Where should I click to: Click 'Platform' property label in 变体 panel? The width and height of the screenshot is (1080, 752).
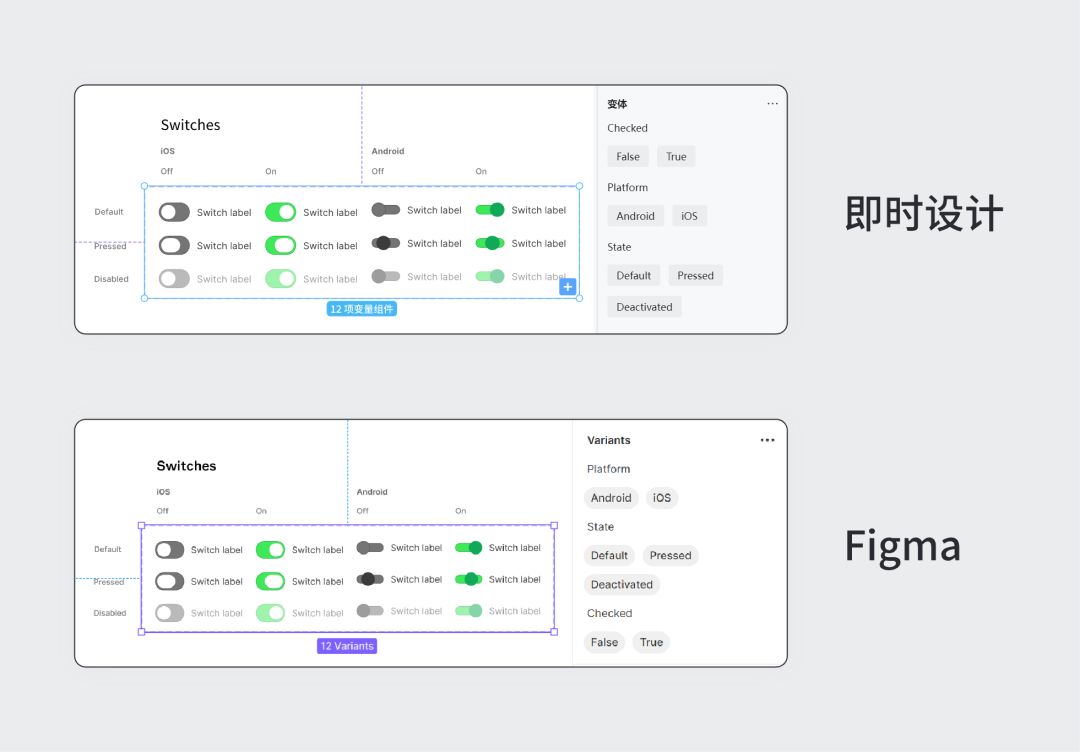click(x=627, y=187)
